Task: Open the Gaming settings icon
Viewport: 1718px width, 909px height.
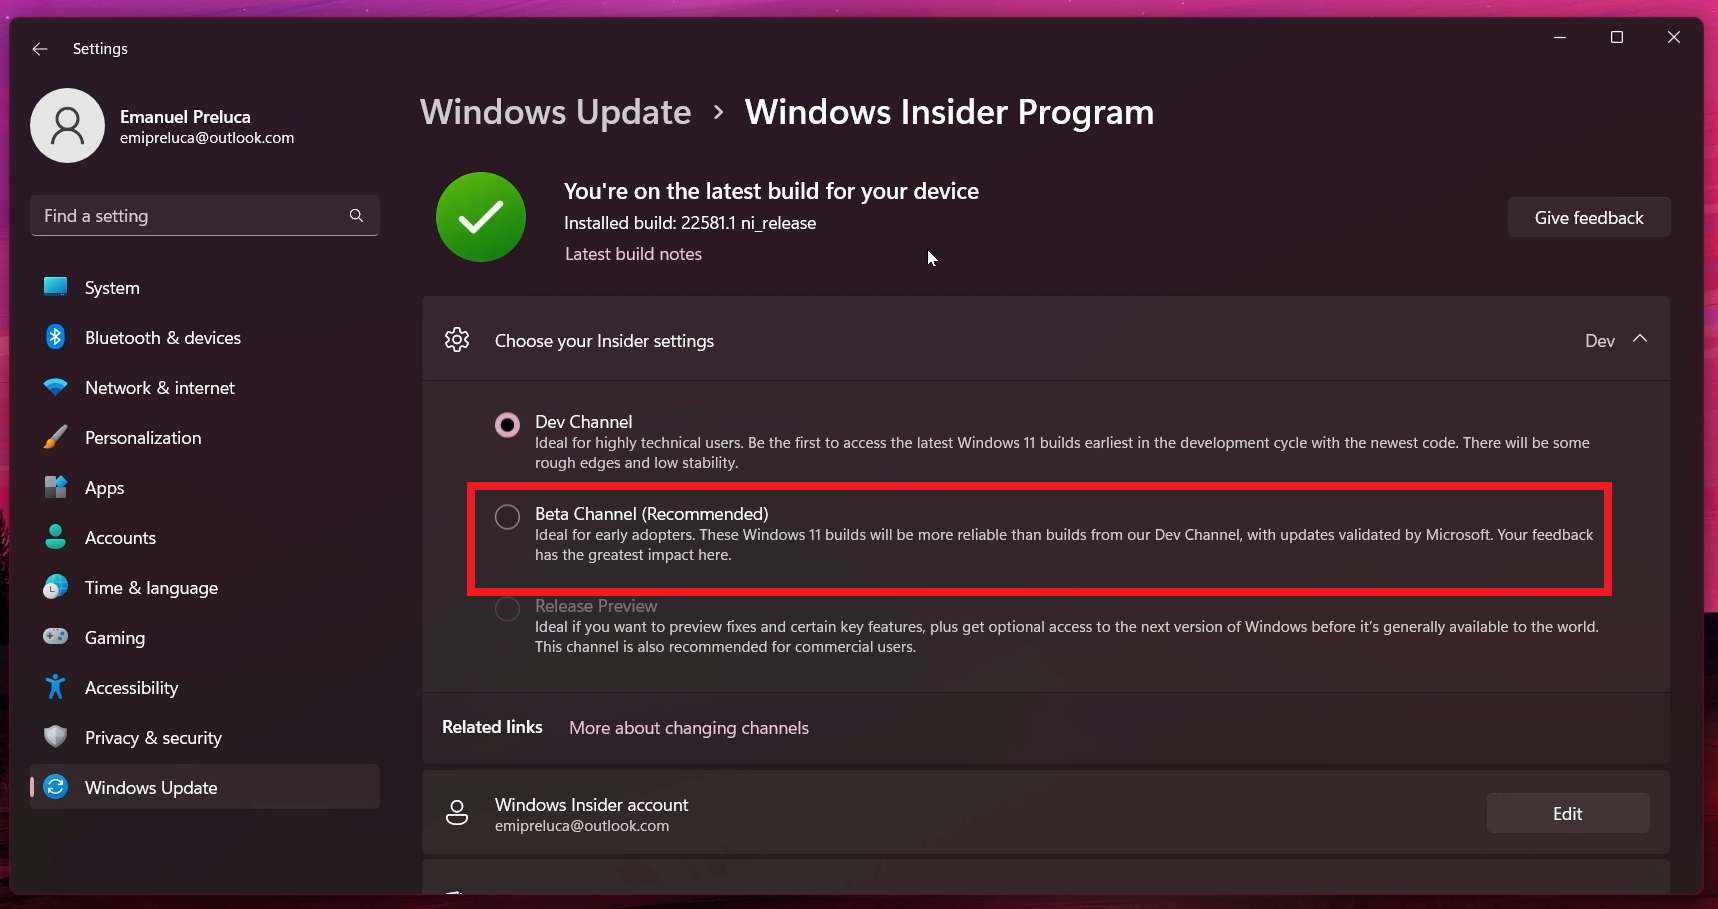Action: (55, 637)
